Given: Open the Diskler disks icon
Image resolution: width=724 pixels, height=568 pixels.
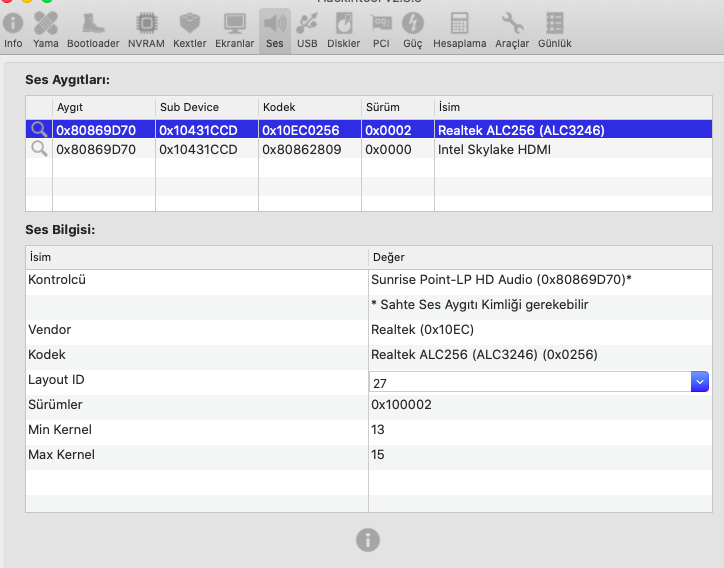Looking at the screenshot, I should click(x=343, y=28).
